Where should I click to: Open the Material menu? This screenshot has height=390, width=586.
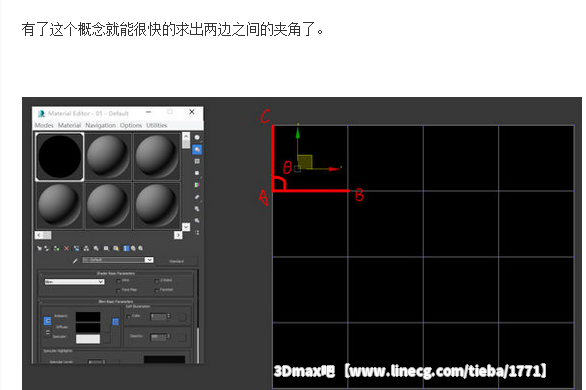[69, 125]
